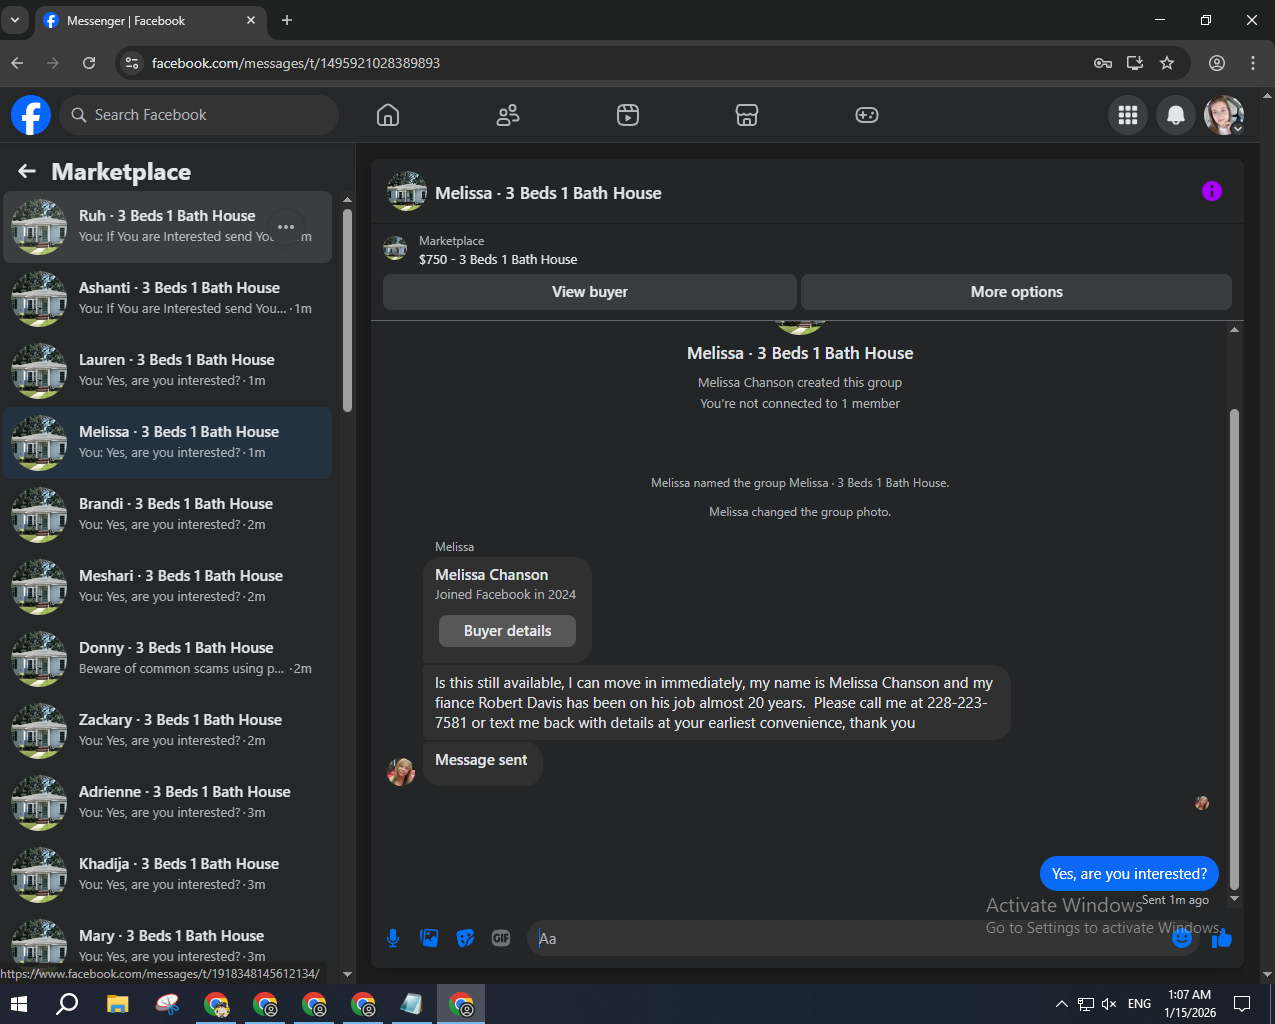Screen dimensions: 1275x1024
Task: Open the Marketplace storefront icon
Action: coord(747,115)
